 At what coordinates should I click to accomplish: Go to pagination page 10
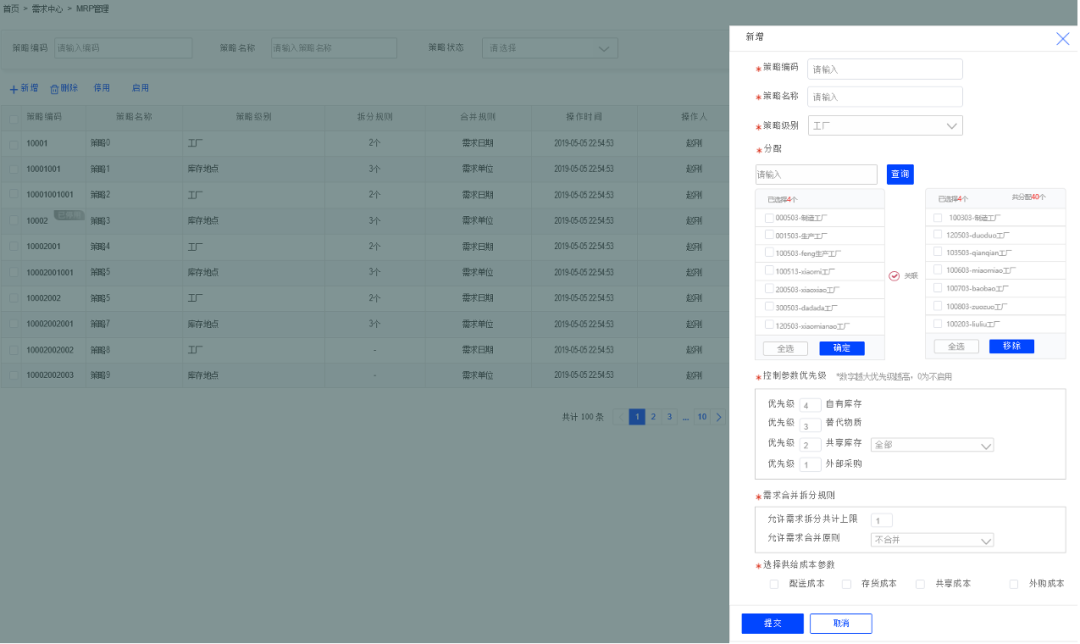click(702, 417)
